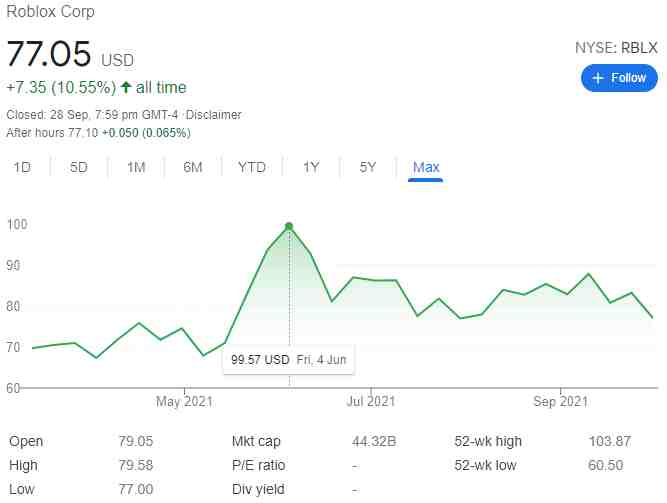
Task: Click the plus icon on Follow
Action: 598,78
